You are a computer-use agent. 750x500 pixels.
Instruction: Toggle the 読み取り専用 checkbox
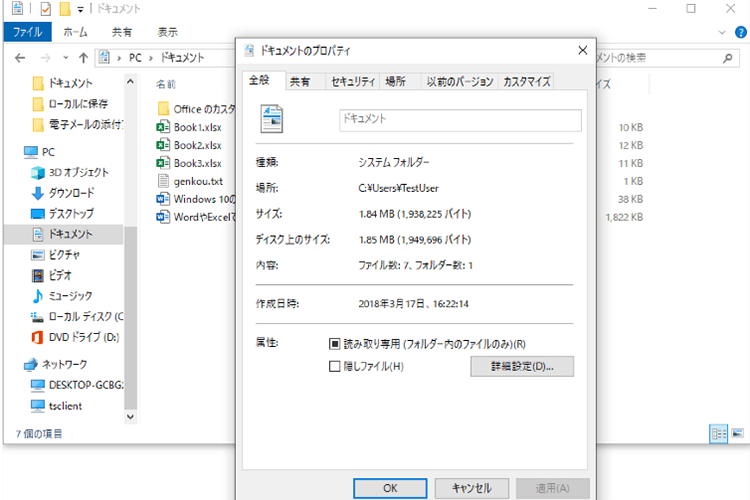334,344
